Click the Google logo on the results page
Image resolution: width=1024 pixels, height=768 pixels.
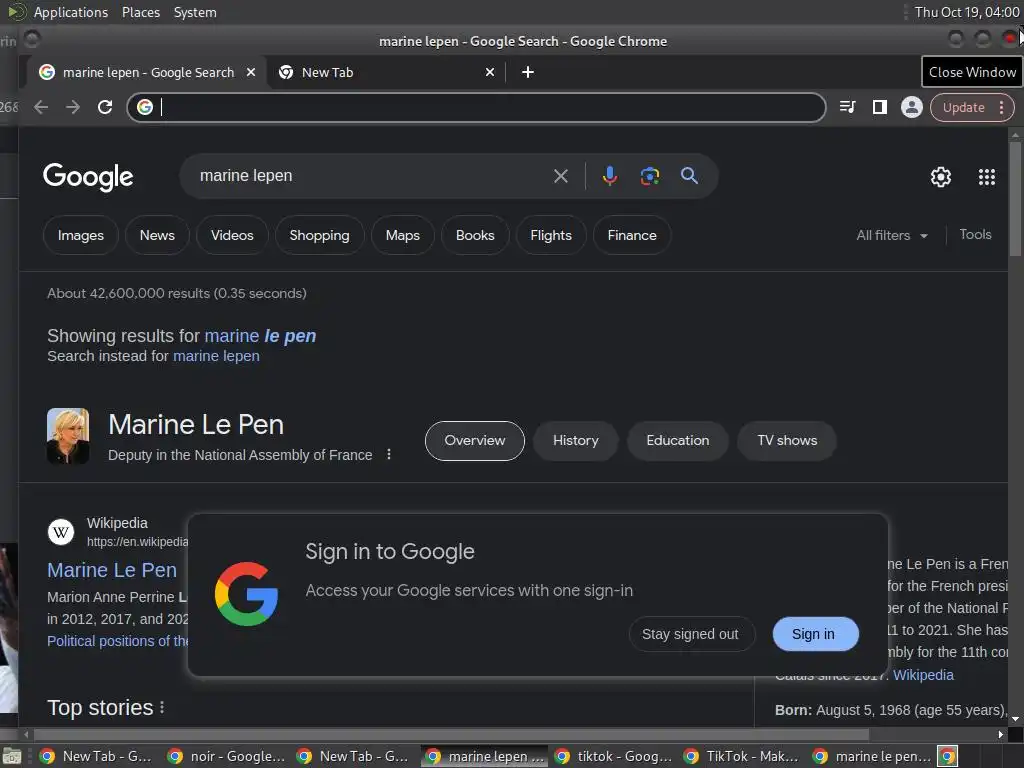[x=88, y=177]
